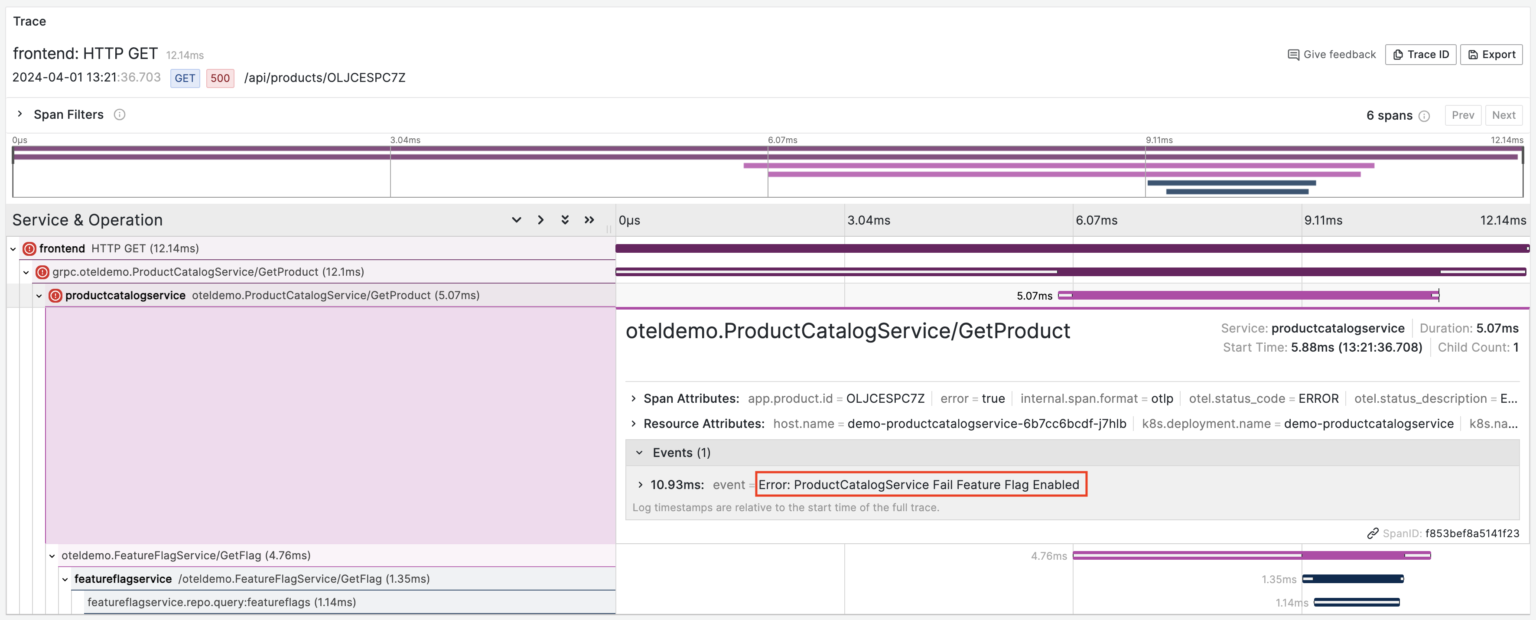This screenshot has height=620, width=1536.
Task: Collapse the Events (1) section
Action: click(x=640, y=453)
